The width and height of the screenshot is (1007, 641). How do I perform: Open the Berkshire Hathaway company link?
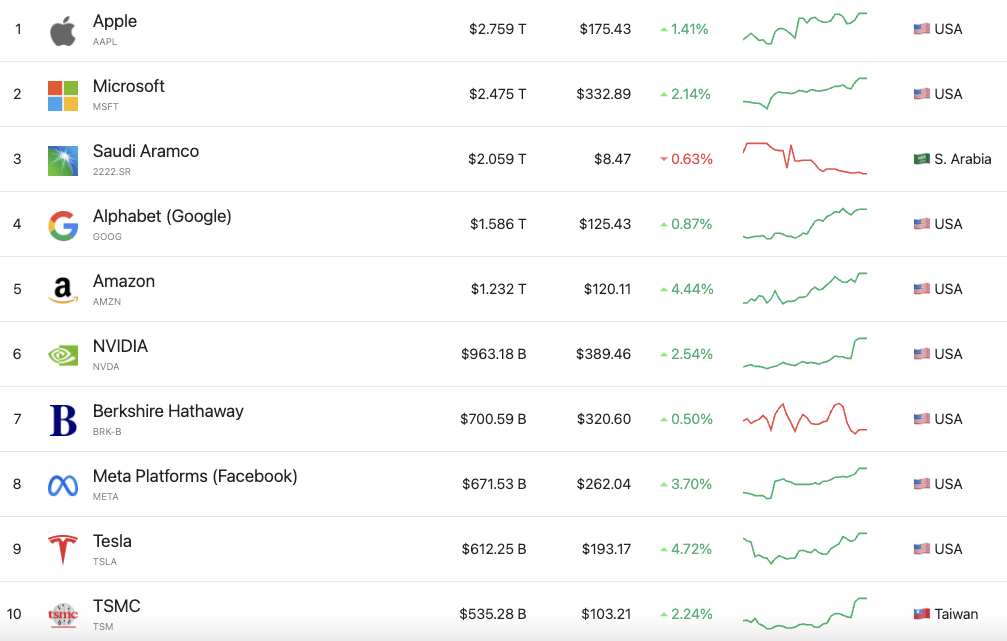tap(168, 411)
